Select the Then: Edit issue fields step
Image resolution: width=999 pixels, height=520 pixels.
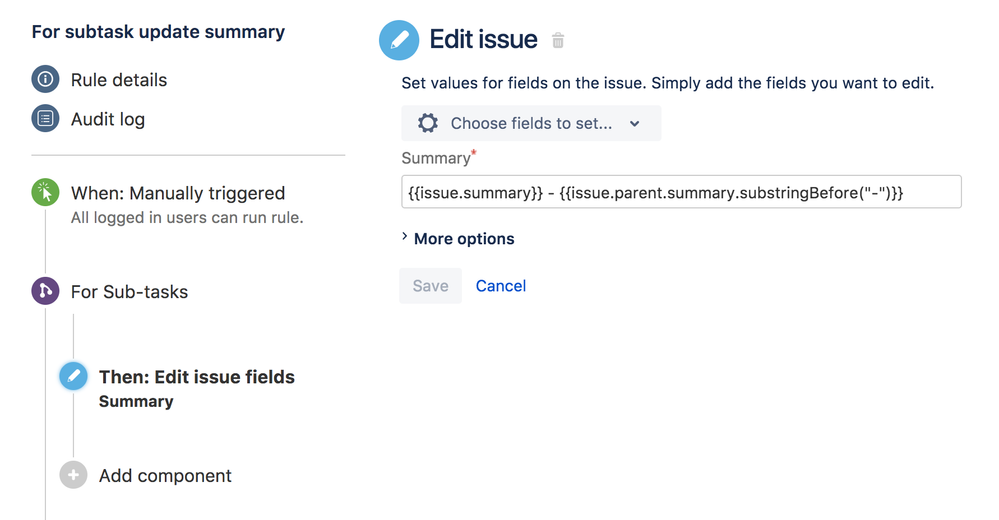(x=196, y=377)
